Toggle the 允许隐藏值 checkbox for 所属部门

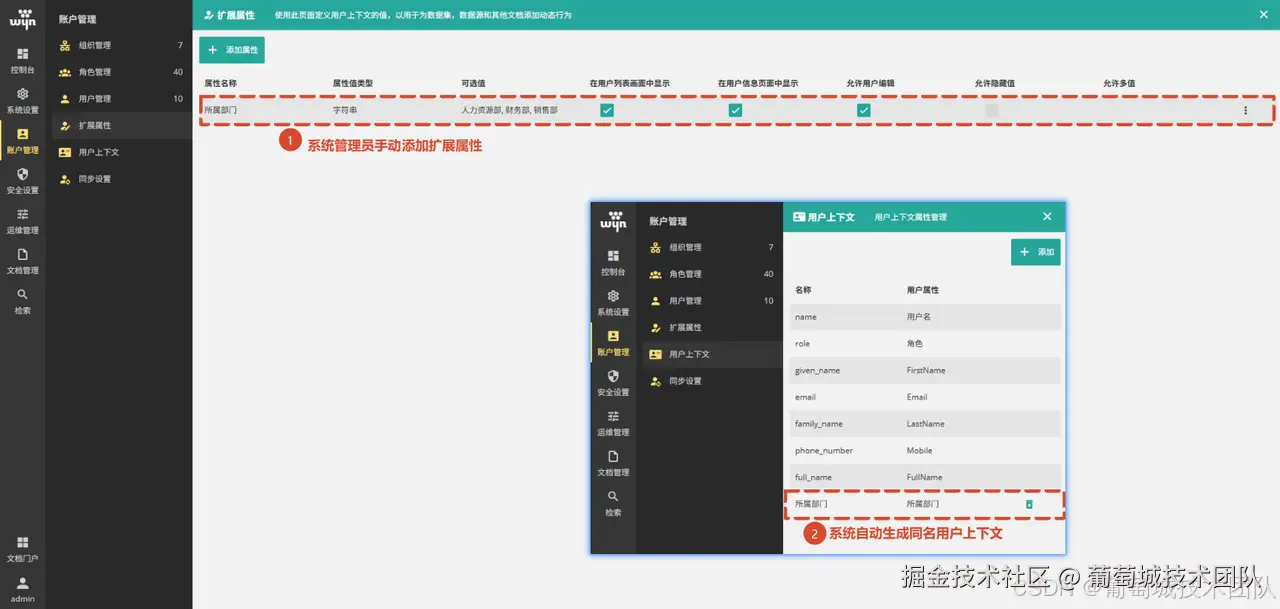tap(992, 110)
